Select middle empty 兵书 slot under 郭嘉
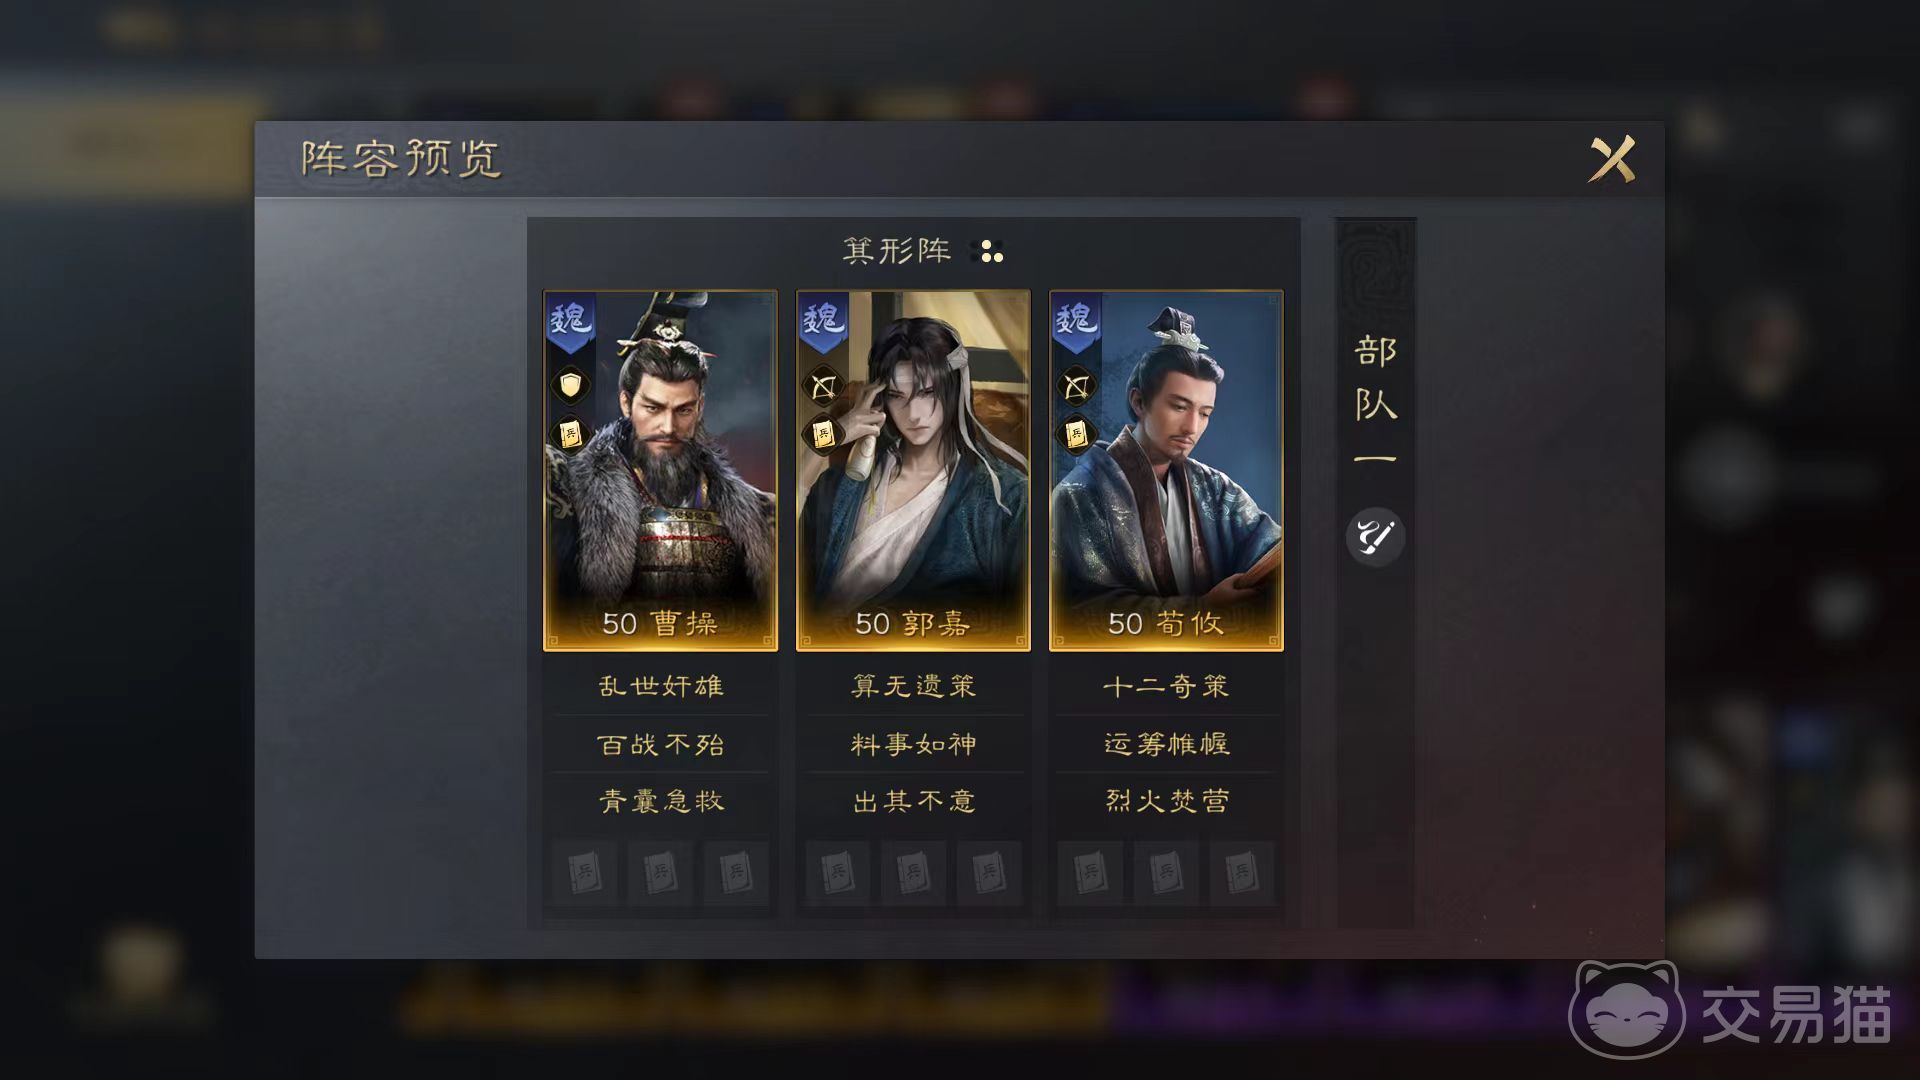The height and width of the screenshot is (1080, 1920). point(913,873)
